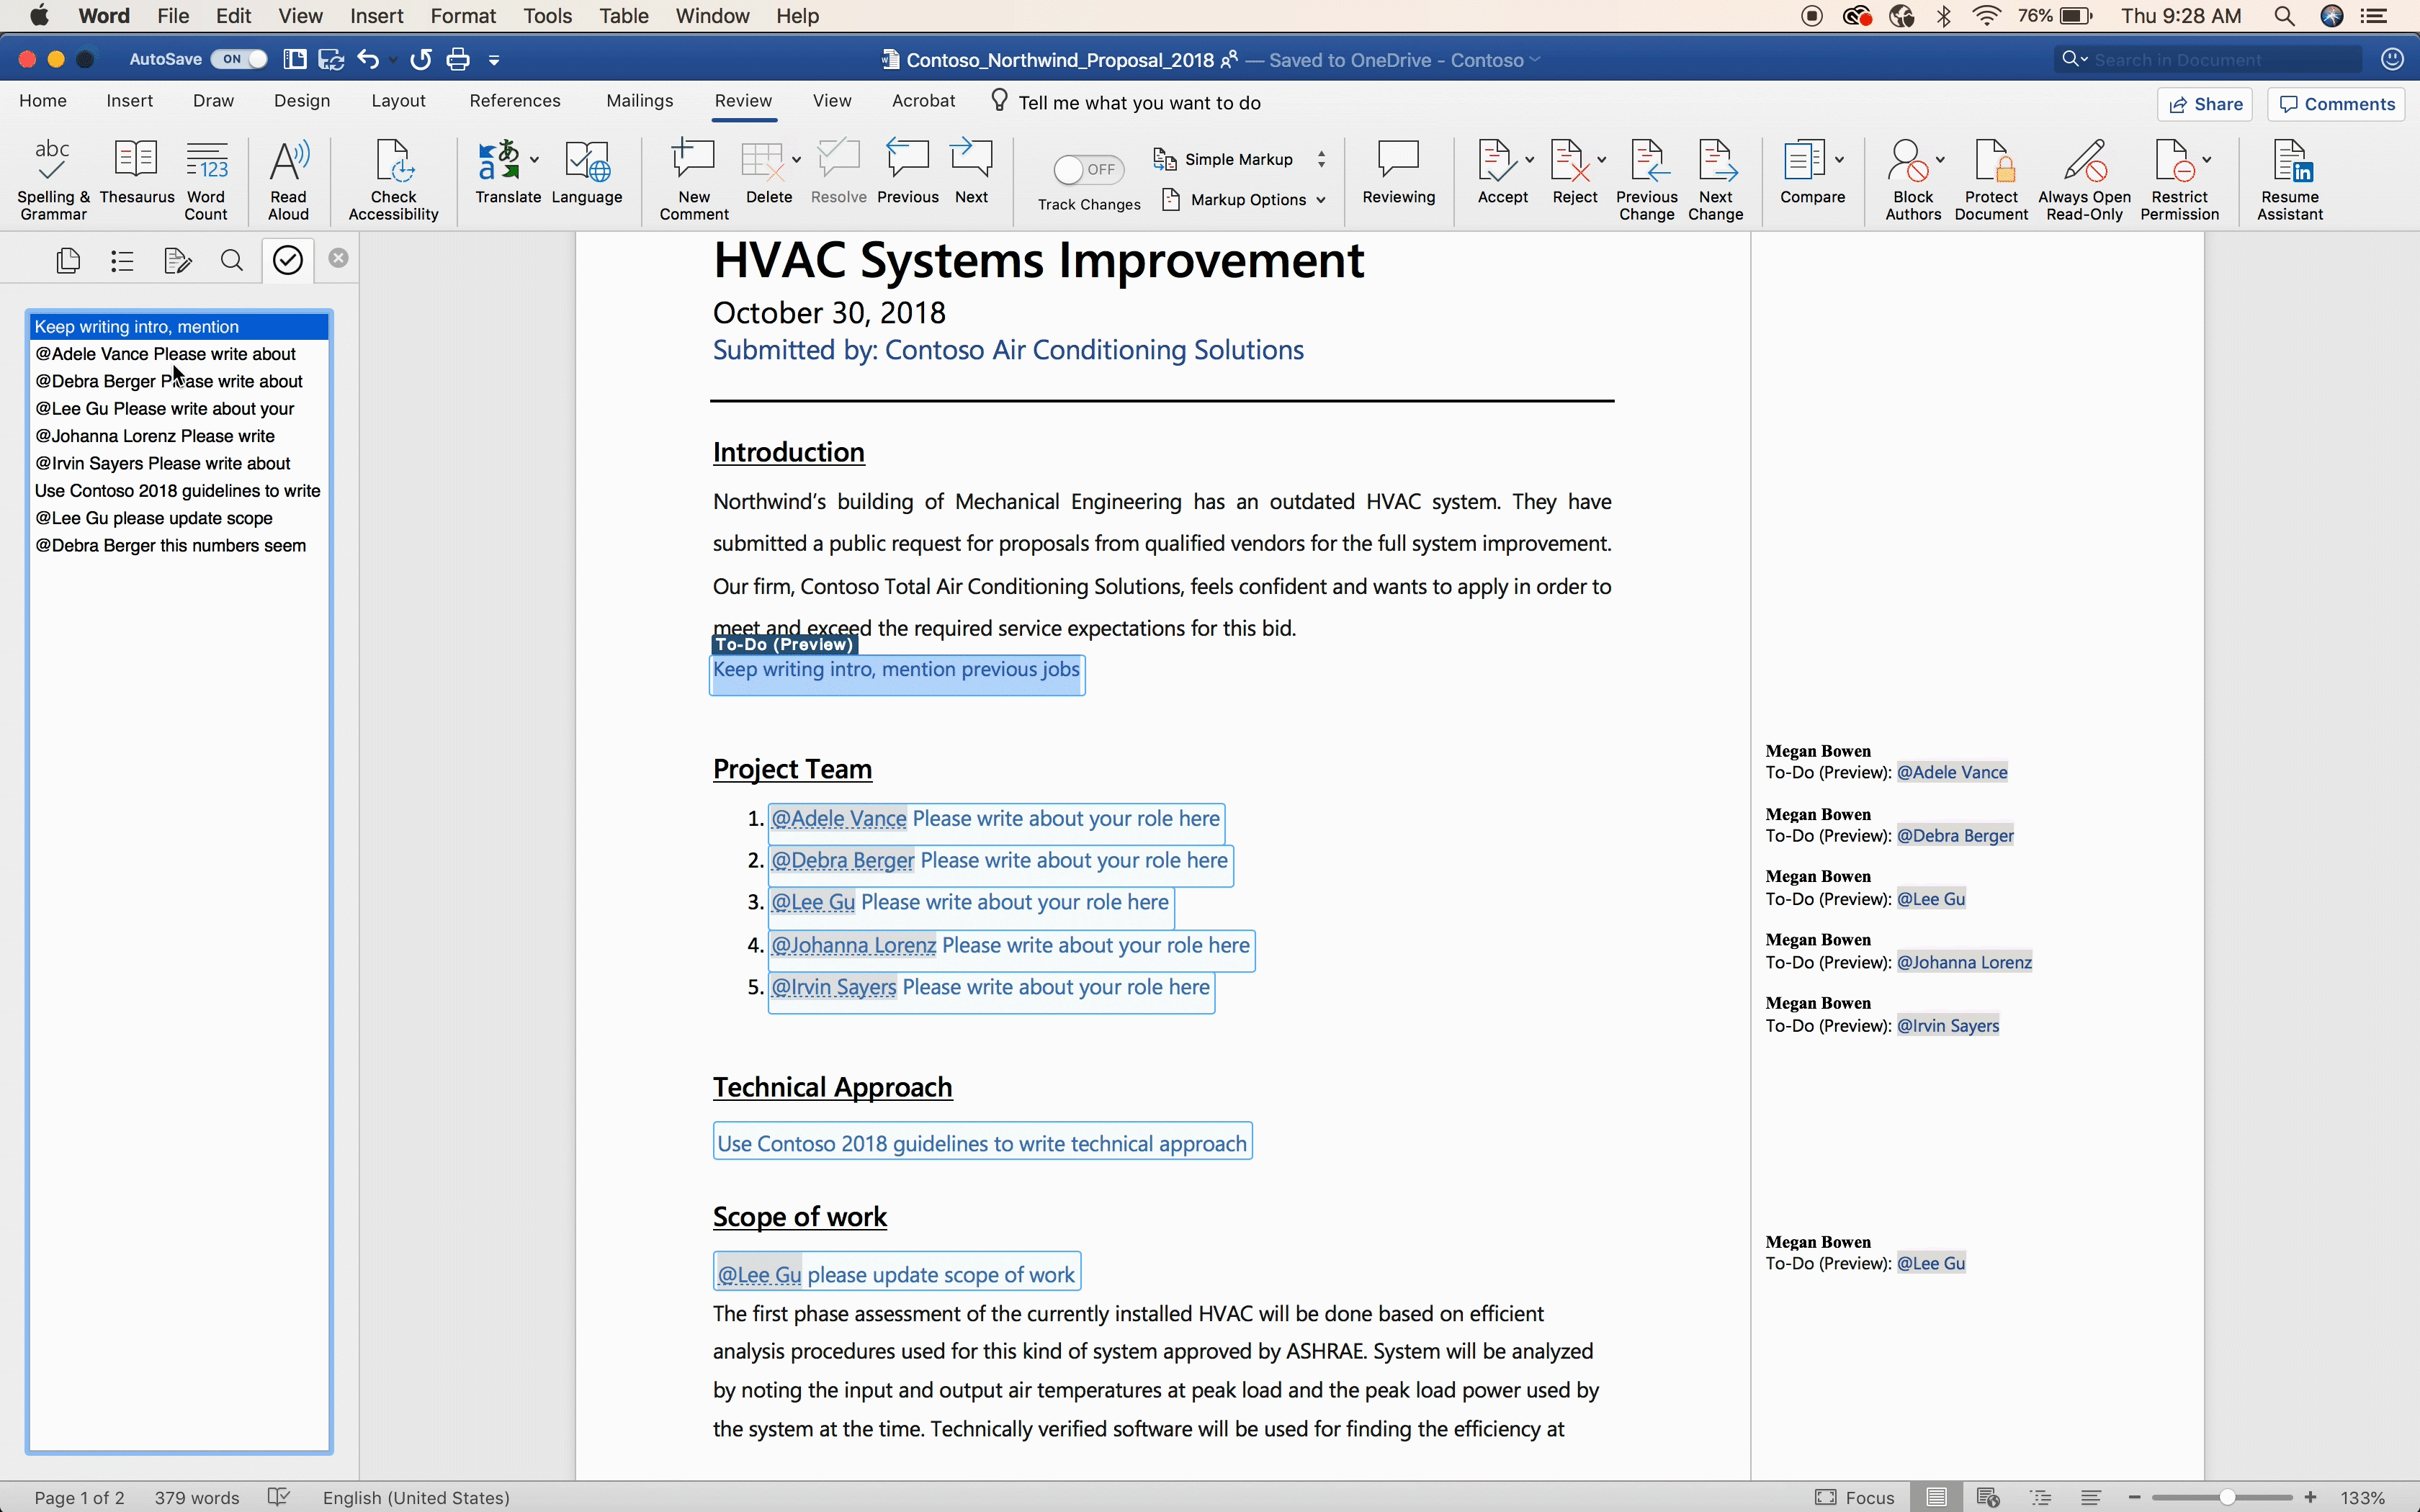
Task: Expand the Accept button's dropdown arrow
Action: pyautogui.click(x=1529, y=160)
